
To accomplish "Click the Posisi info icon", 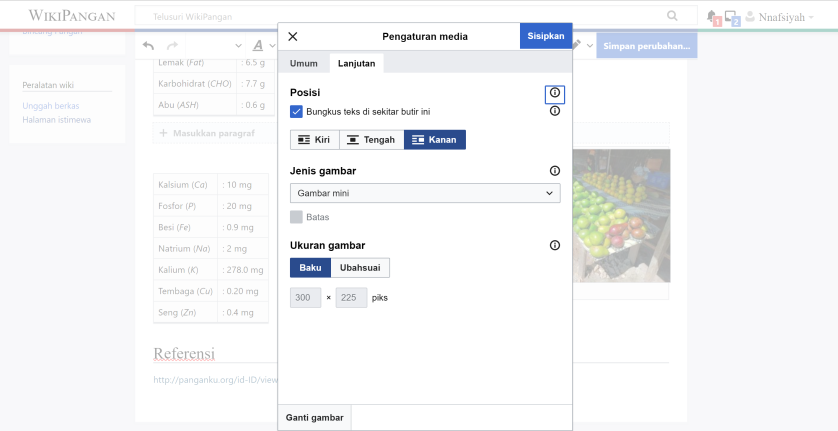I will [555, 93].
